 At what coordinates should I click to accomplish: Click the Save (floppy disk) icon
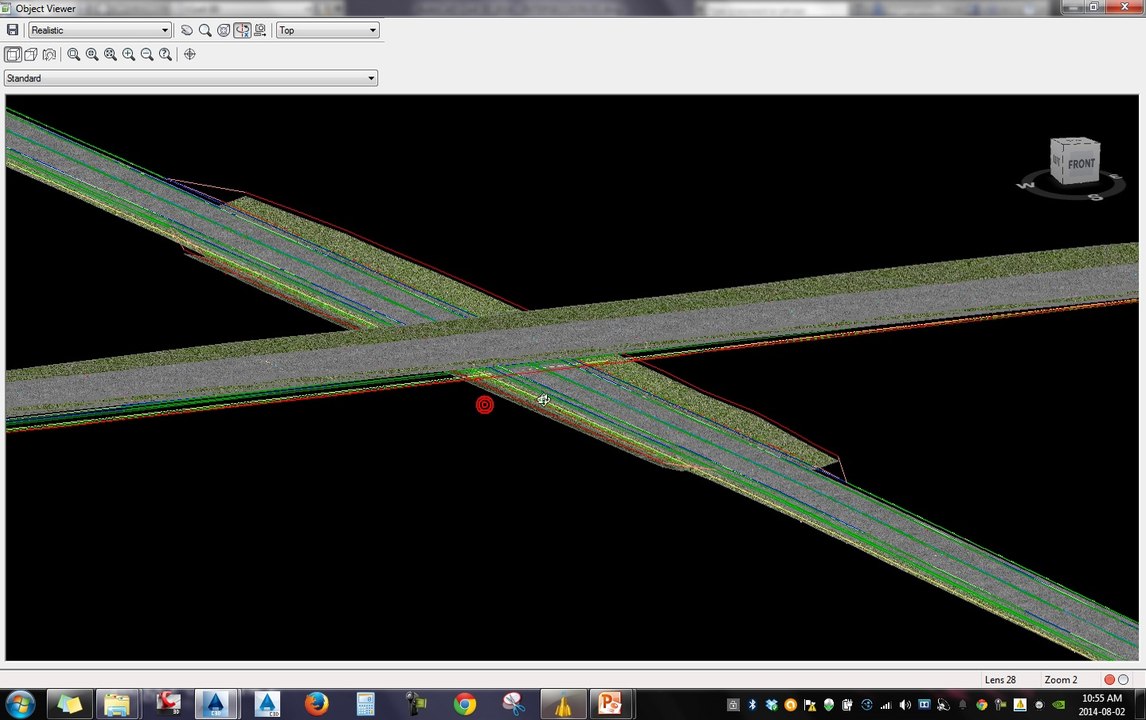pyautogui.click(x=12, y=30)
